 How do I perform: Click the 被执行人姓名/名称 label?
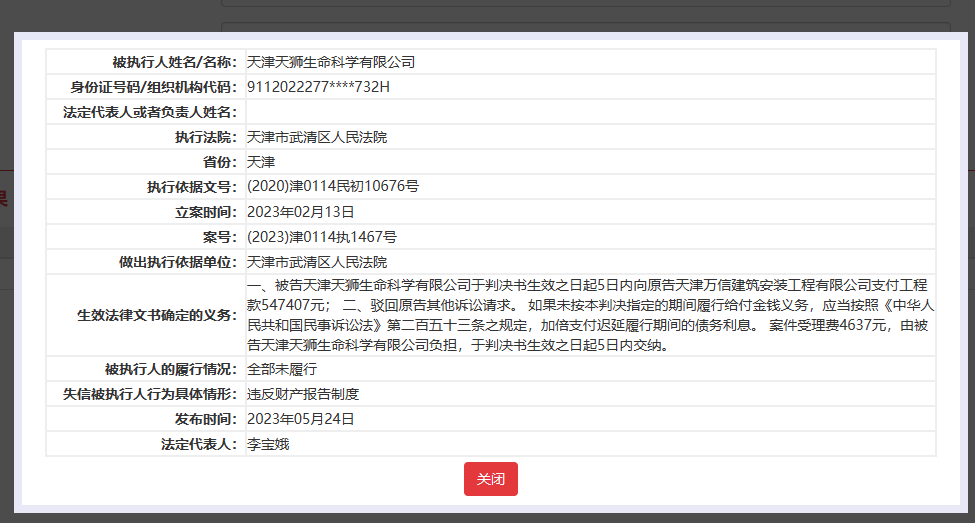pos(175,62)
